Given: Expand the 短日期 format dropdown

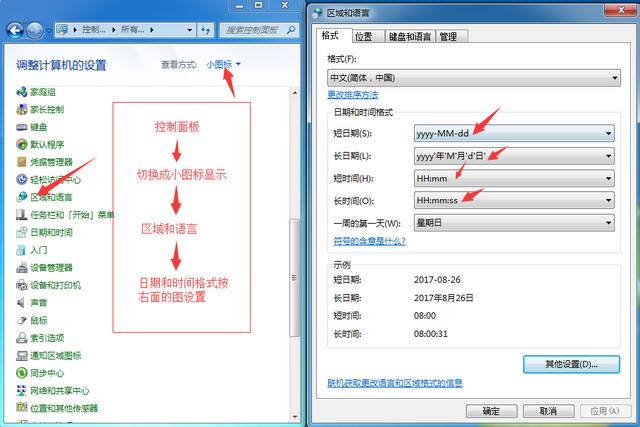Looking at the screenshot, I should [x=514, y=133].
